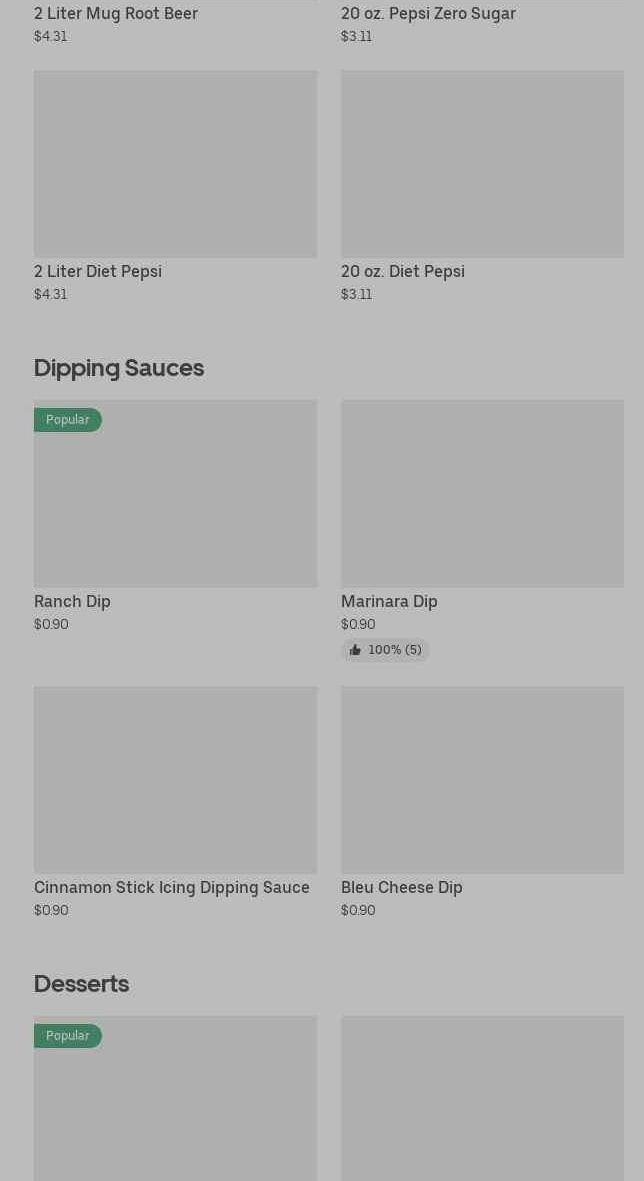Click the Dipping Sauces section heading
The image size is (644, 1181).
(119, 368)
